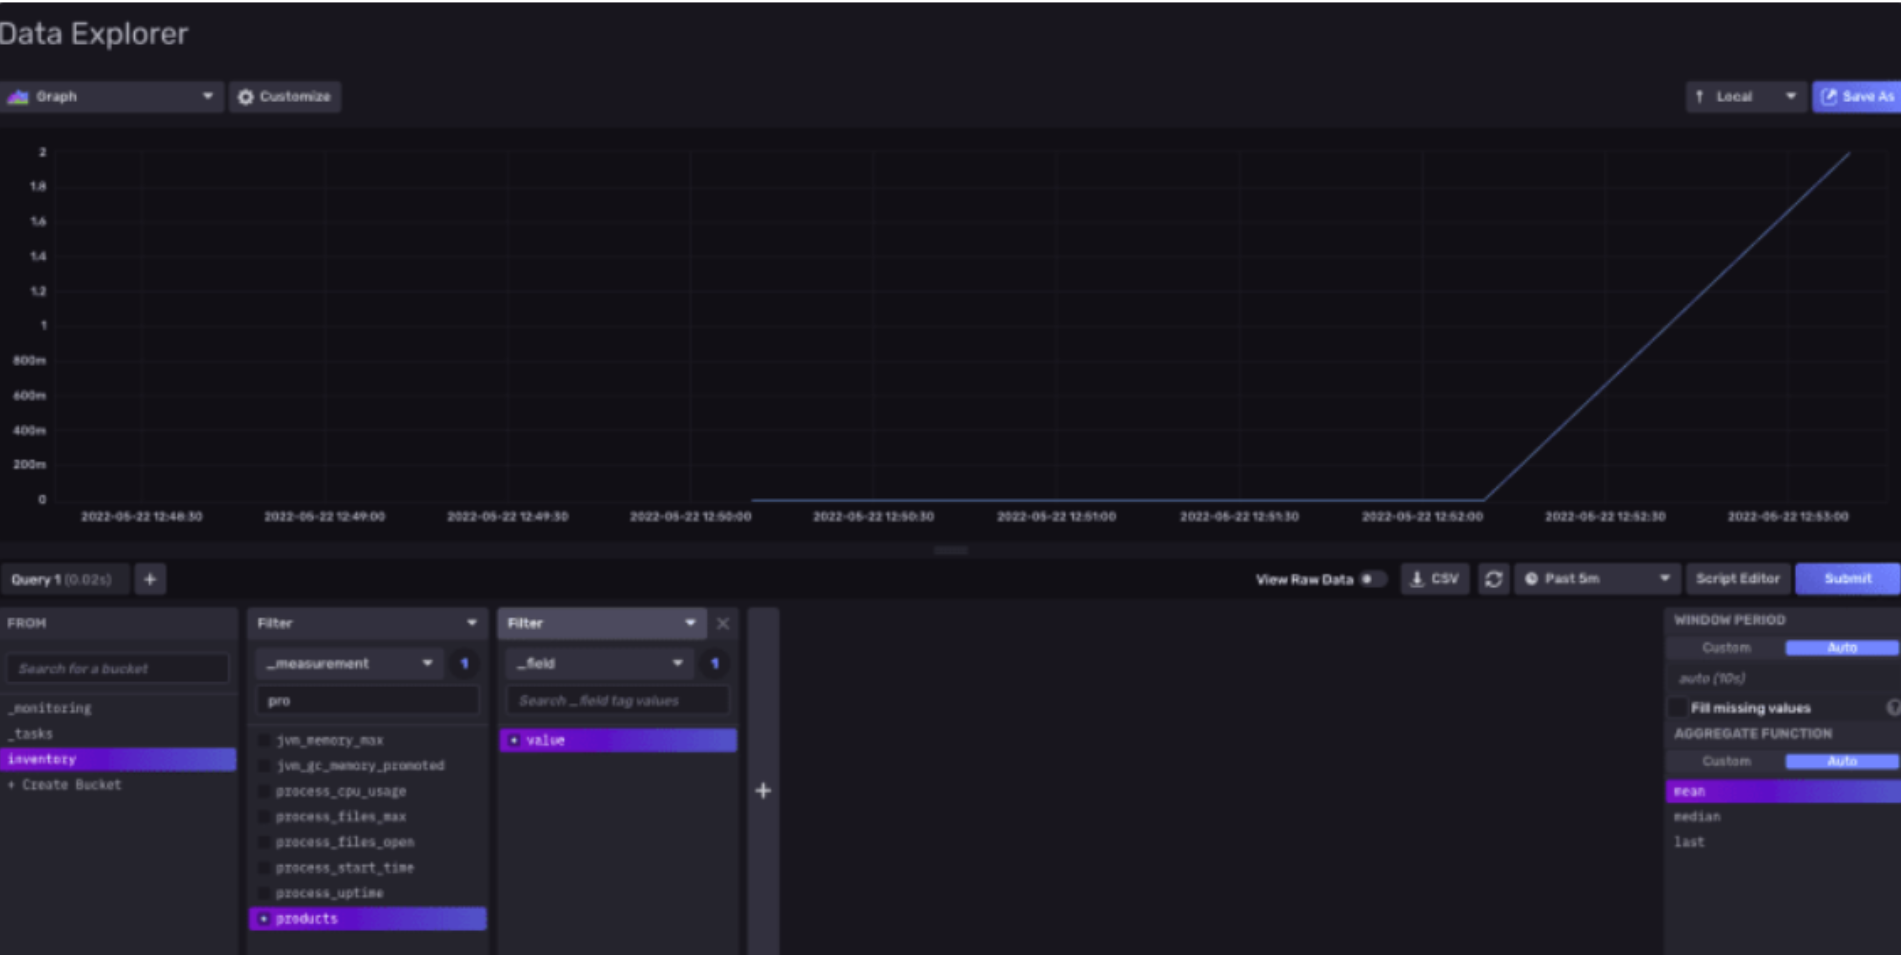Check the jvm_memory_max measurement

[265, 740]
